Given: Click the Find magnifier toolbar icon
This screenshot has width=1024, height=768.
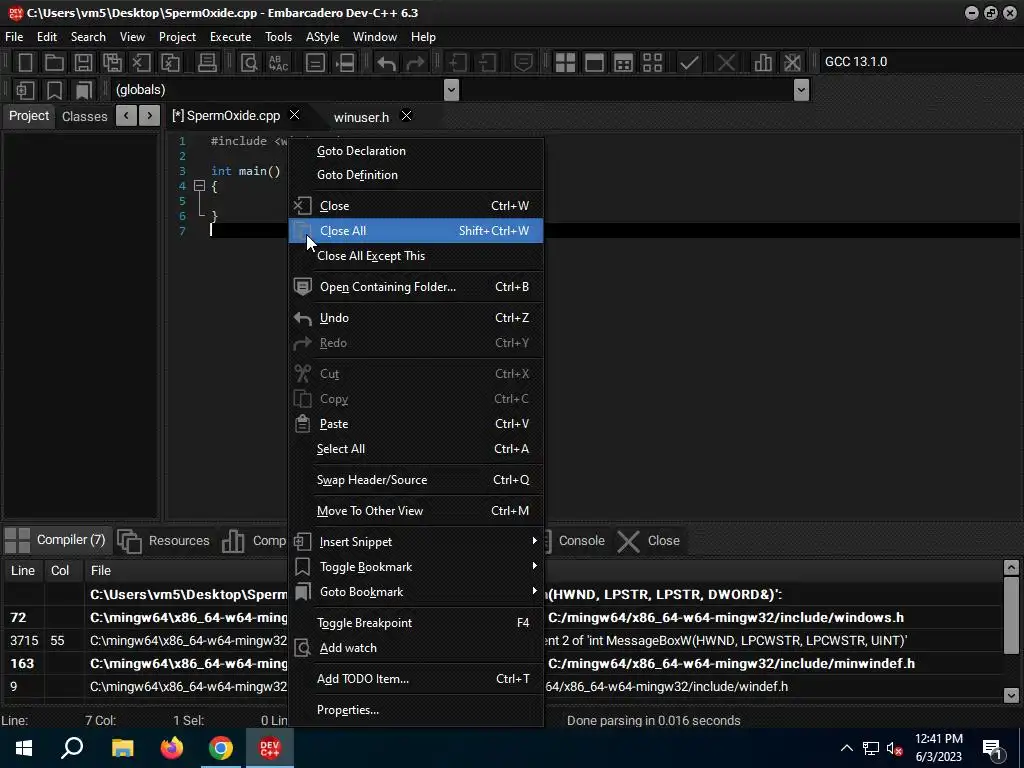Looking at the screenshot, I should pyautogui.click(x=249, y=62).
